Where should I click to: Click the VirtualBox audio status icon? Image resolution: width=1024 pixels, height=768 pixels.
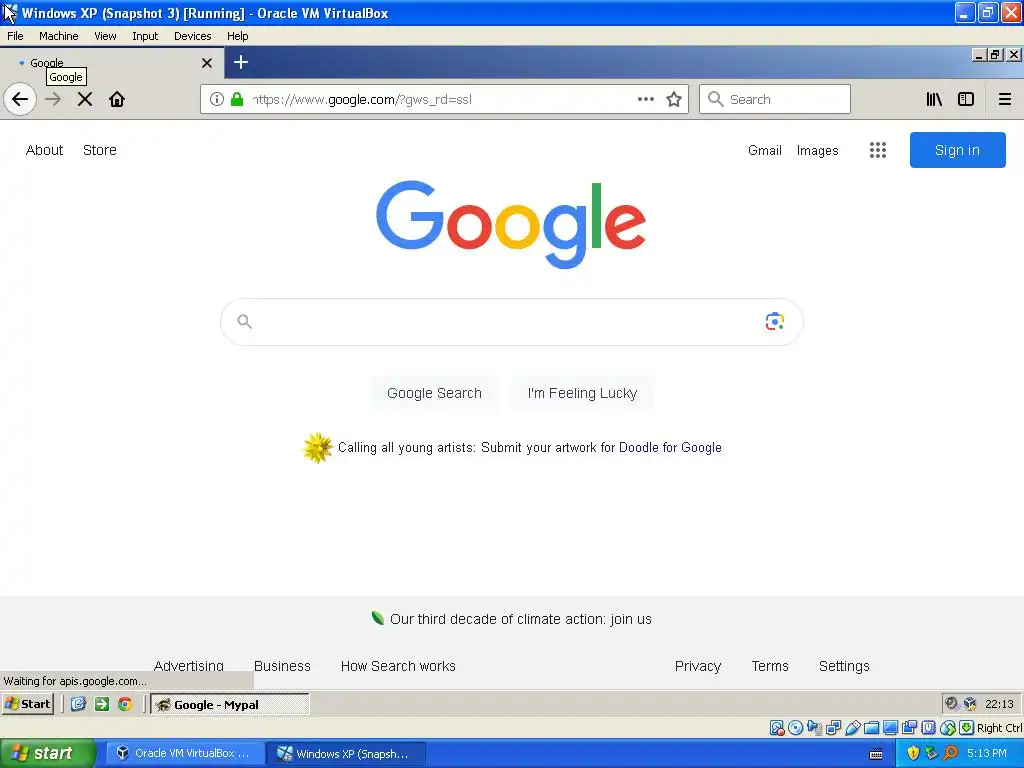(814, 728)
